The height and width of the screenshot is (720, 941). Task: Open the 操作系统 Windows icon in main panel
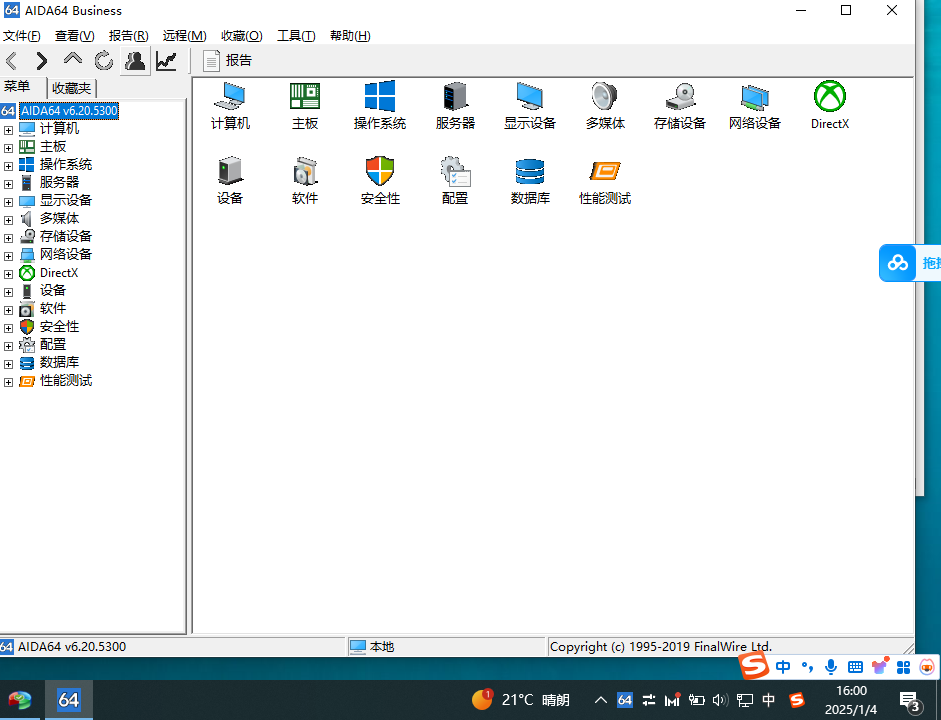[380, 106]
